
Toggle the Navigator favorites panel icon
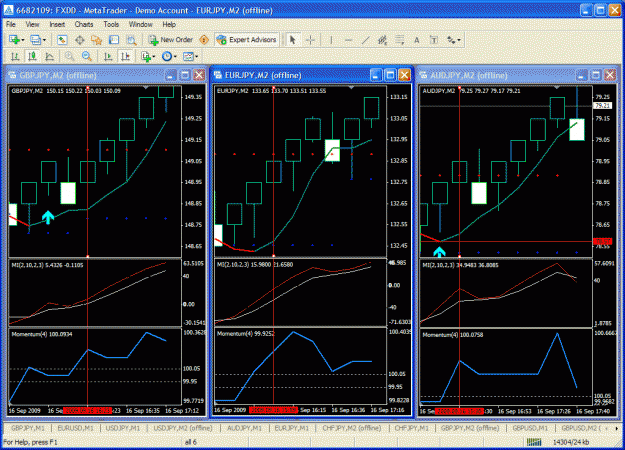[96, 40]
